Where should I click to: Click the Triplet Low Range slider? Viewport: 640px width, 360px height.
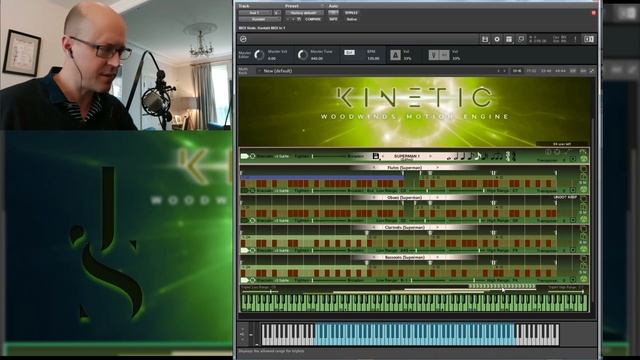[x=261, y=291]
